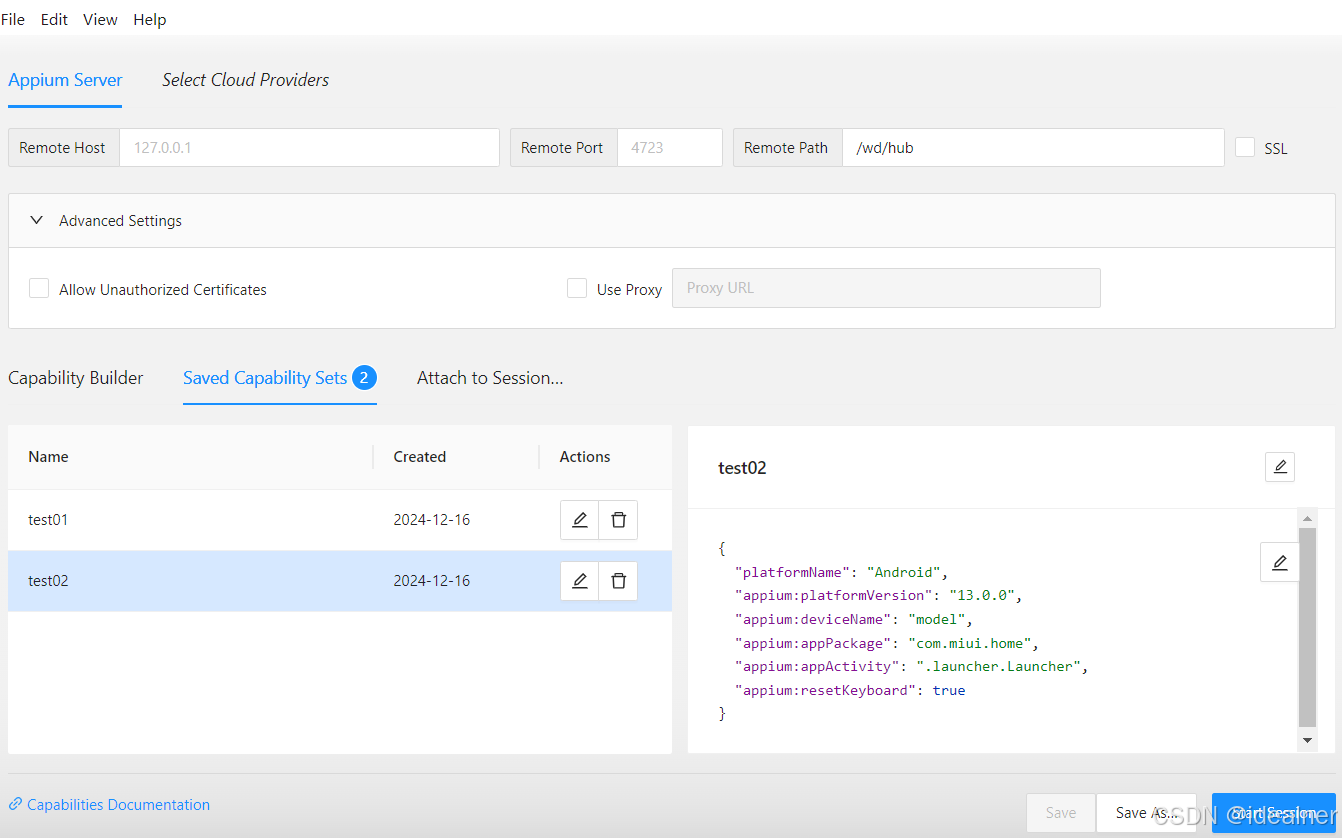Click the "Android" platformName value

[x=903, y=573]
